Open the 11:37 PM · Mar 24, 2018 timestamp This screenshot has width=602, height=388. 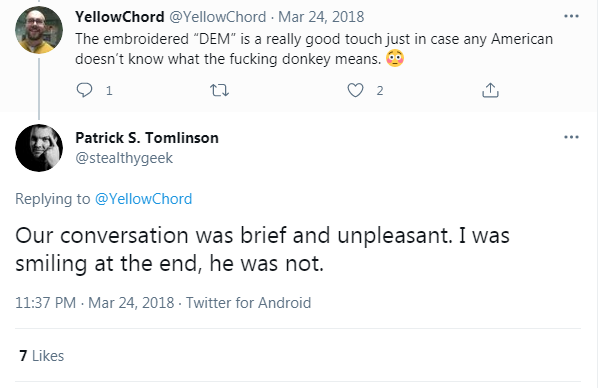(94, 303)
